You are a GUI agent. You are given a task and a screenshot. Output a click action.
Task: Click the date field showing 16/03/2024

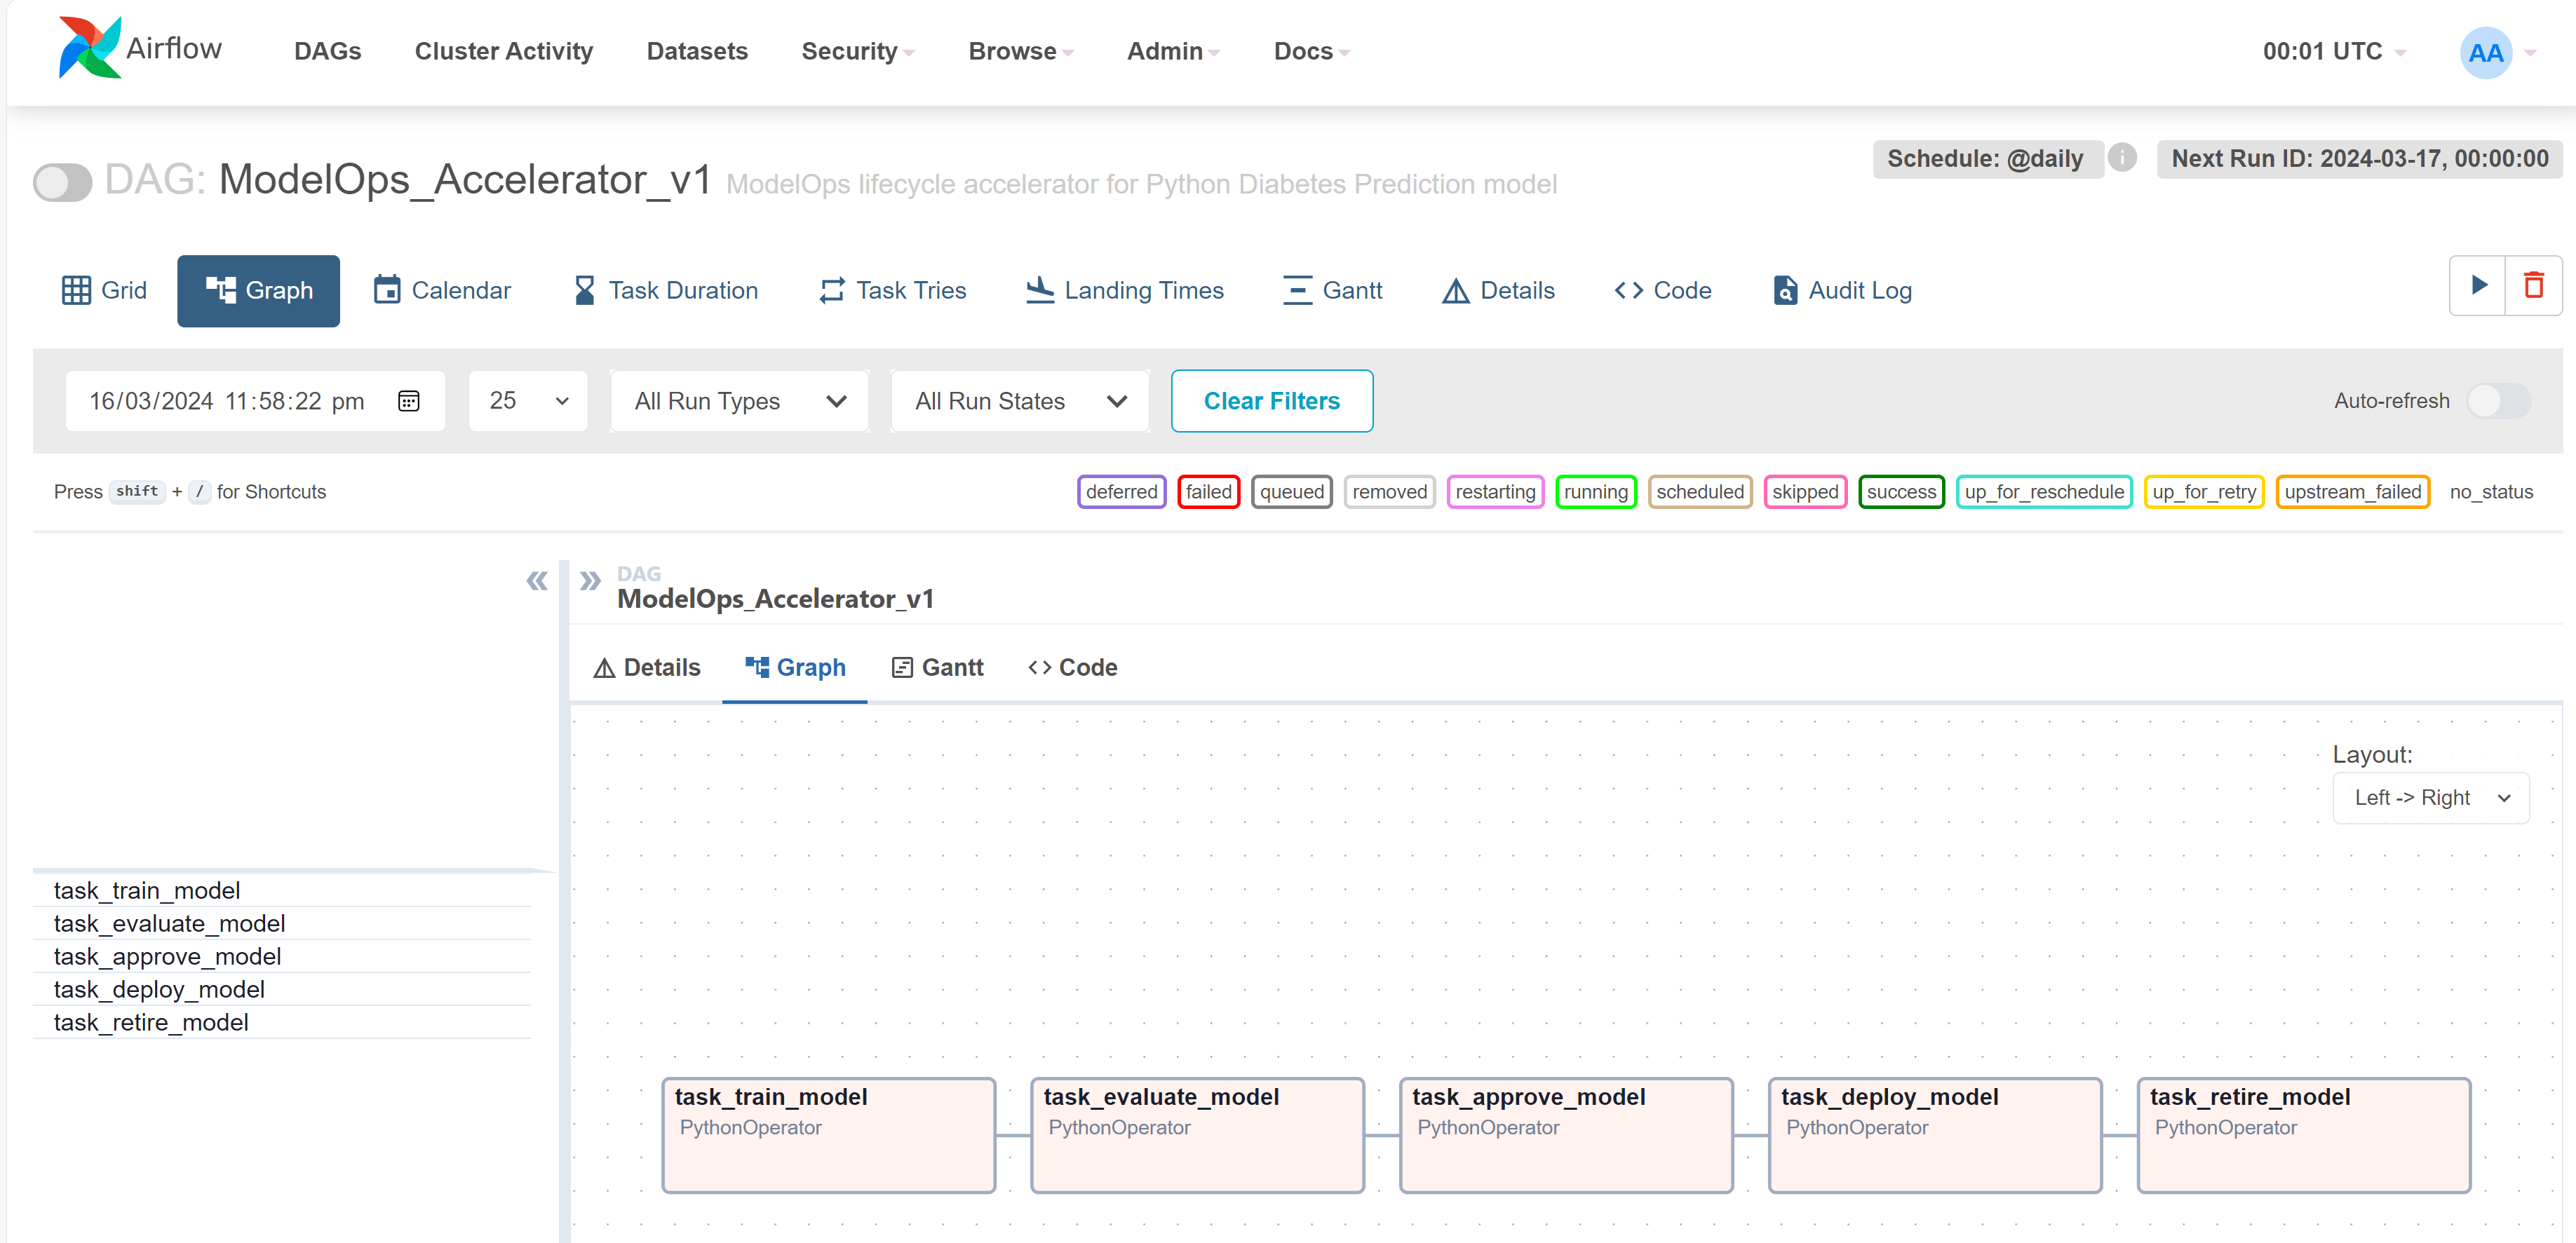pos(255,401)
